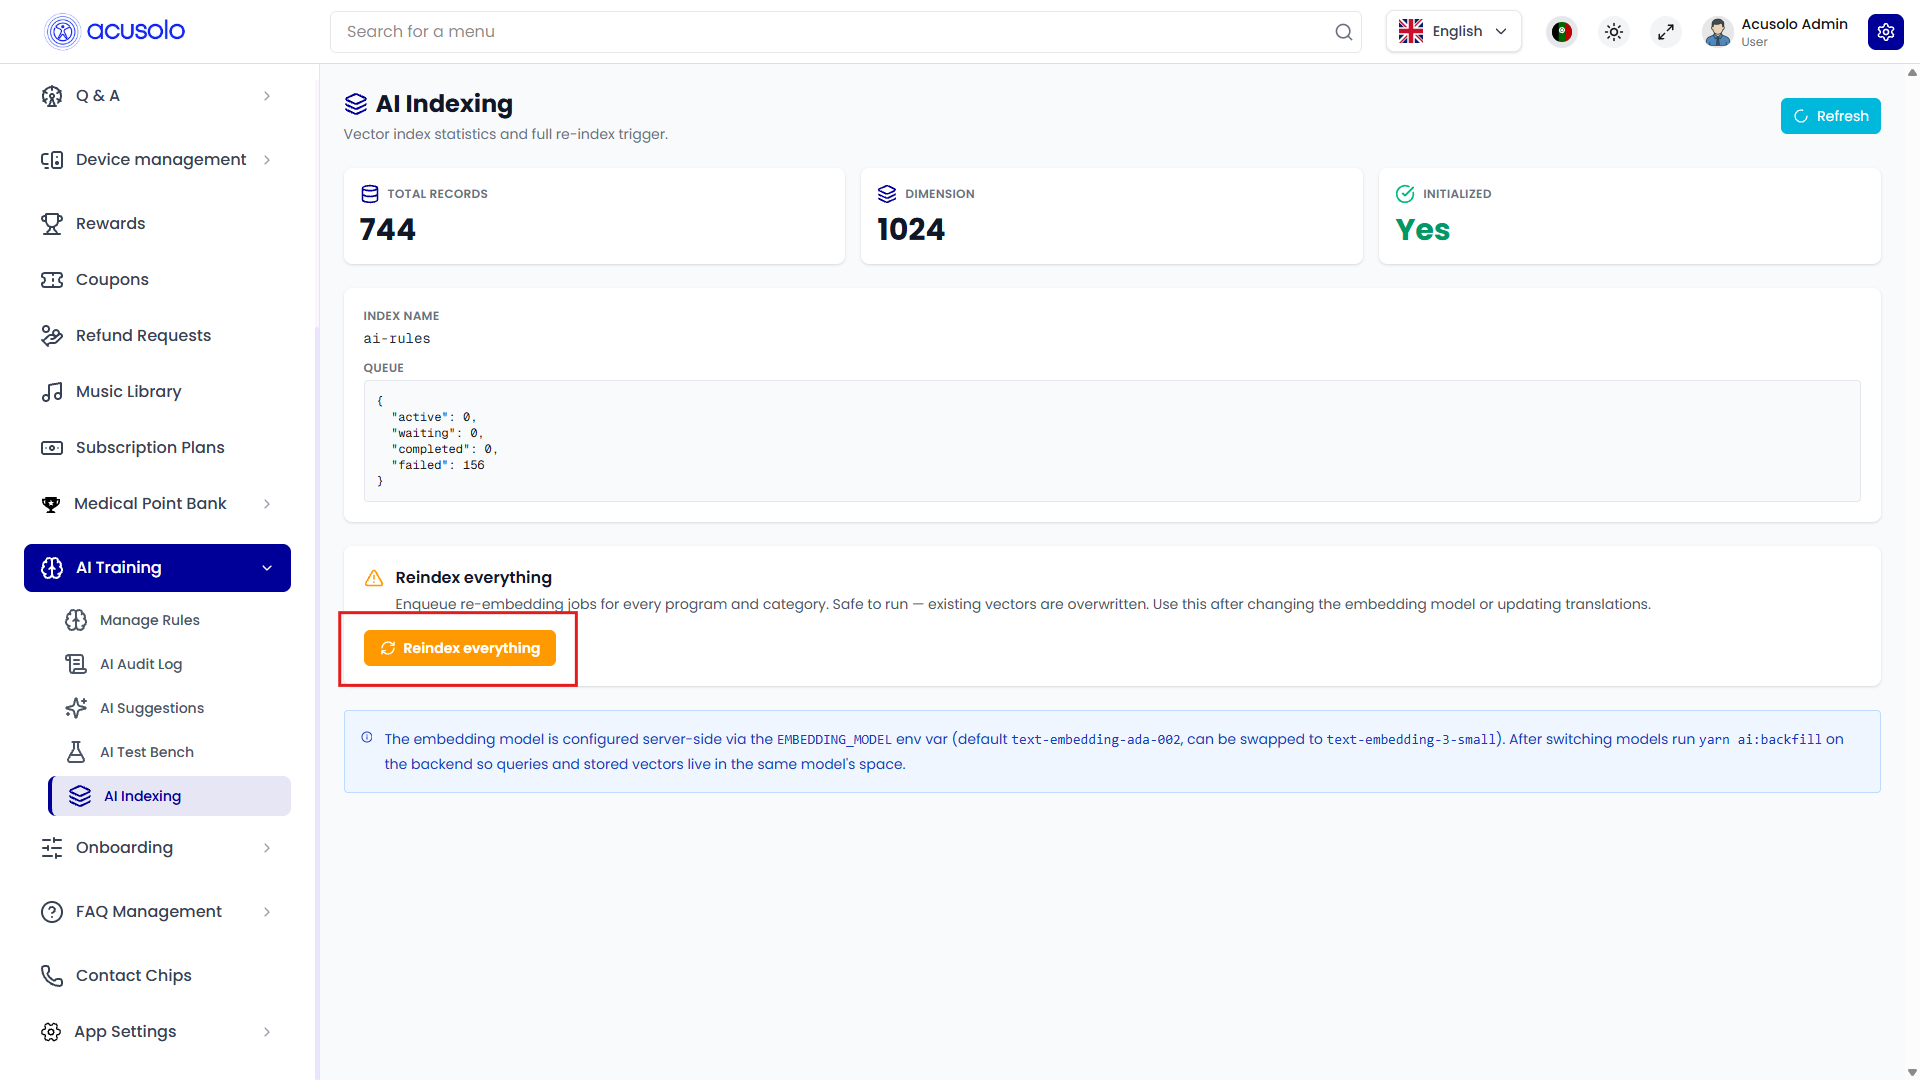Click the AI Indexing page title
Image resolution: width=1920 pixels, height=1080 pixels.
pos(444,104)
